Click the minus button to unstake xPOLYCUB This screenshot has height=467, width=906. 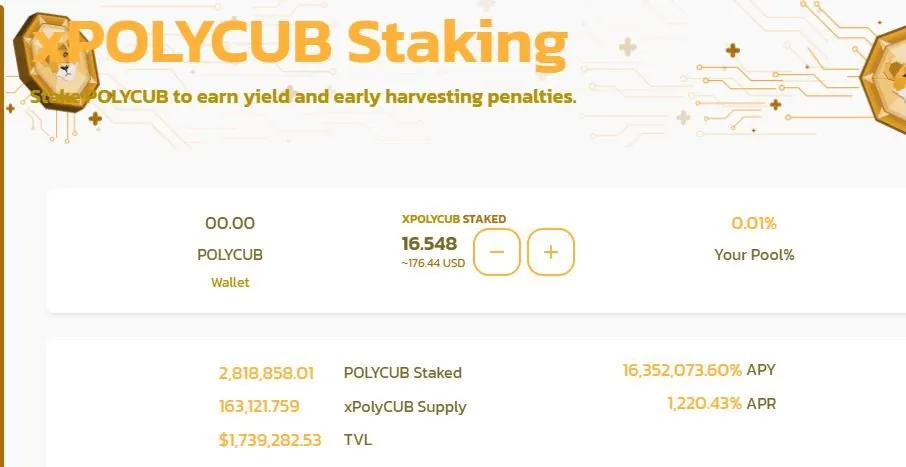(497, 252)
